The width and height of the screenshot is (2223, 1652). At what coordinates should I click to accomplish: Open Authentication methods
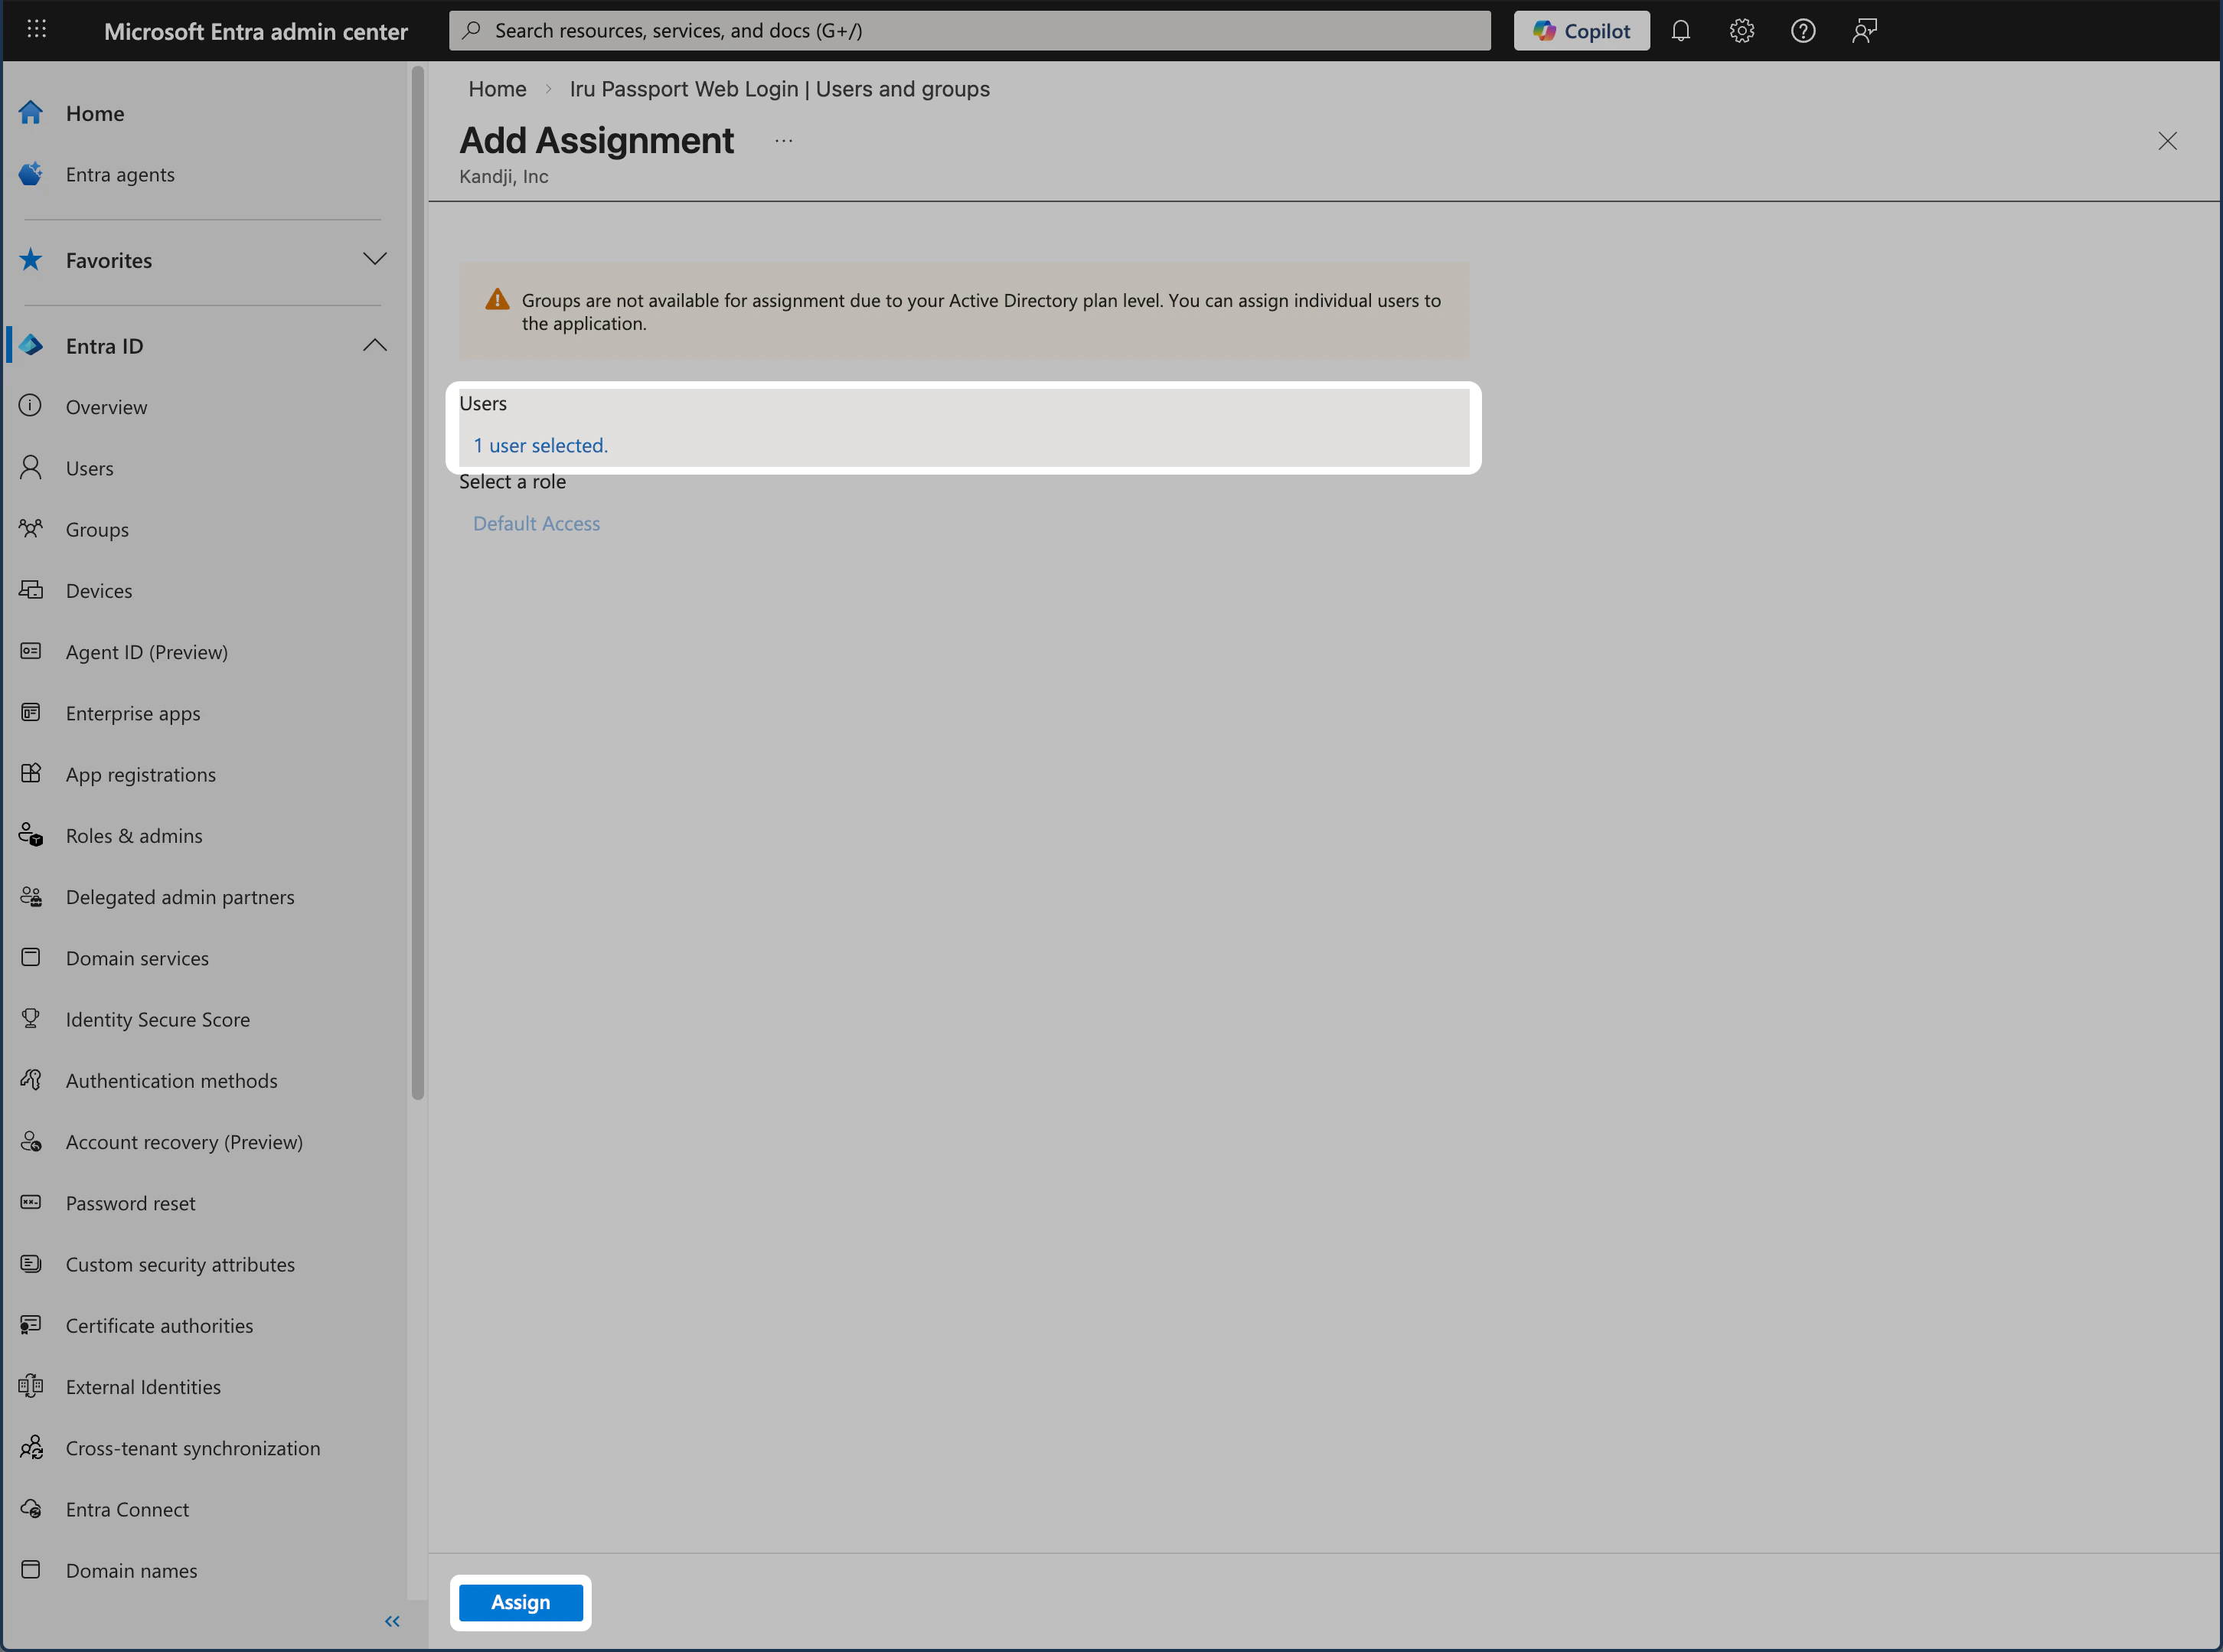pyautogui.click(x=171, y=1080)
